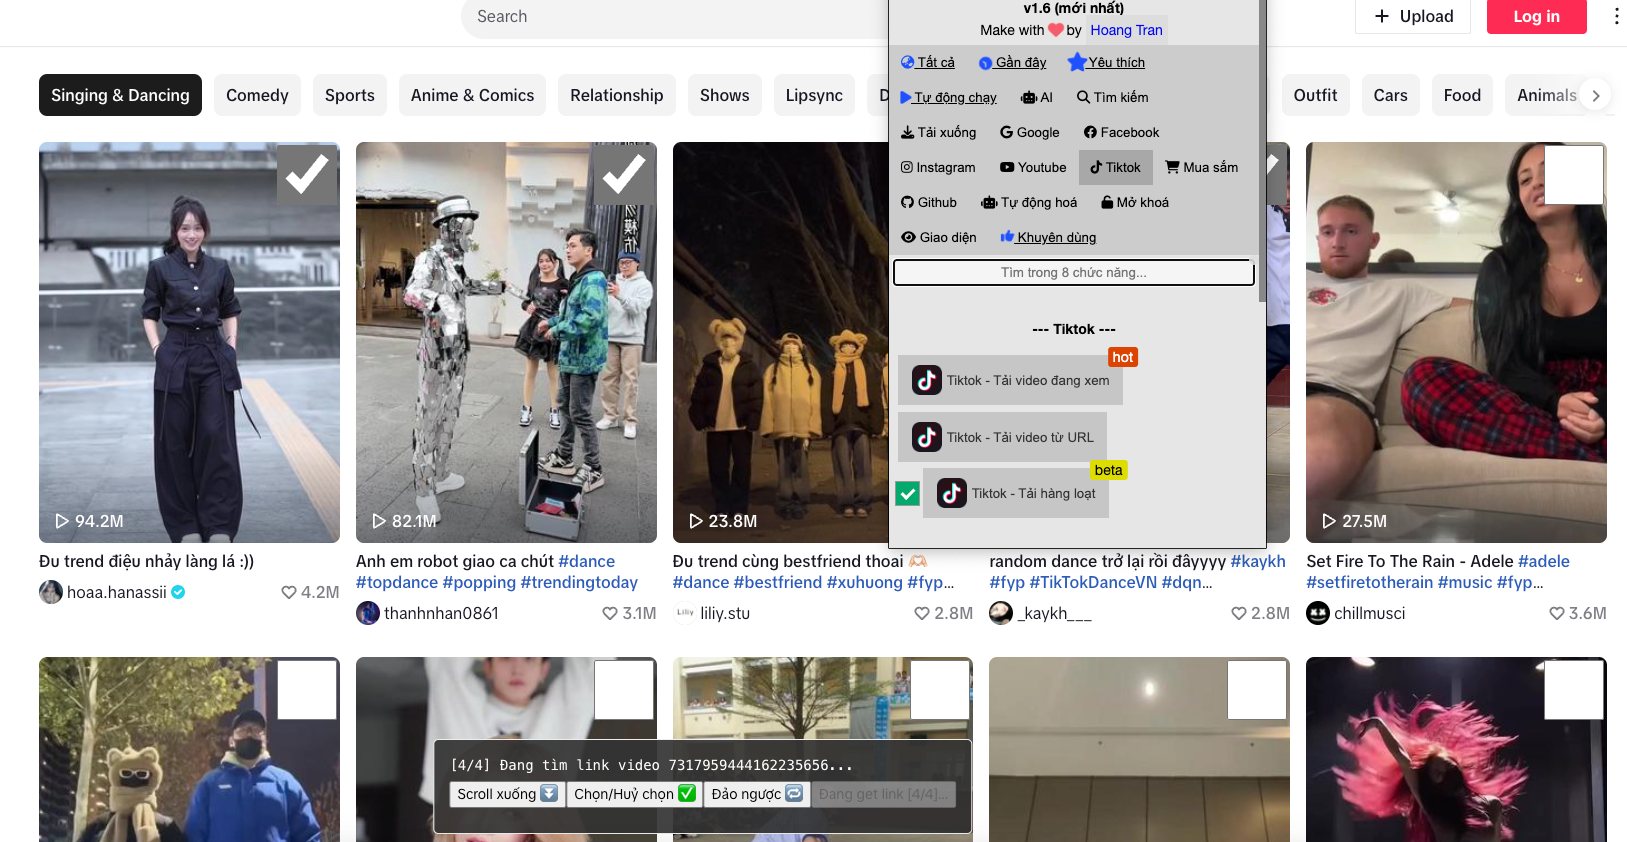Run Tiktok - Tải video đang xem
Image resolution: width=1627 pixels, height=842 pixels.
pos(1010,380)
